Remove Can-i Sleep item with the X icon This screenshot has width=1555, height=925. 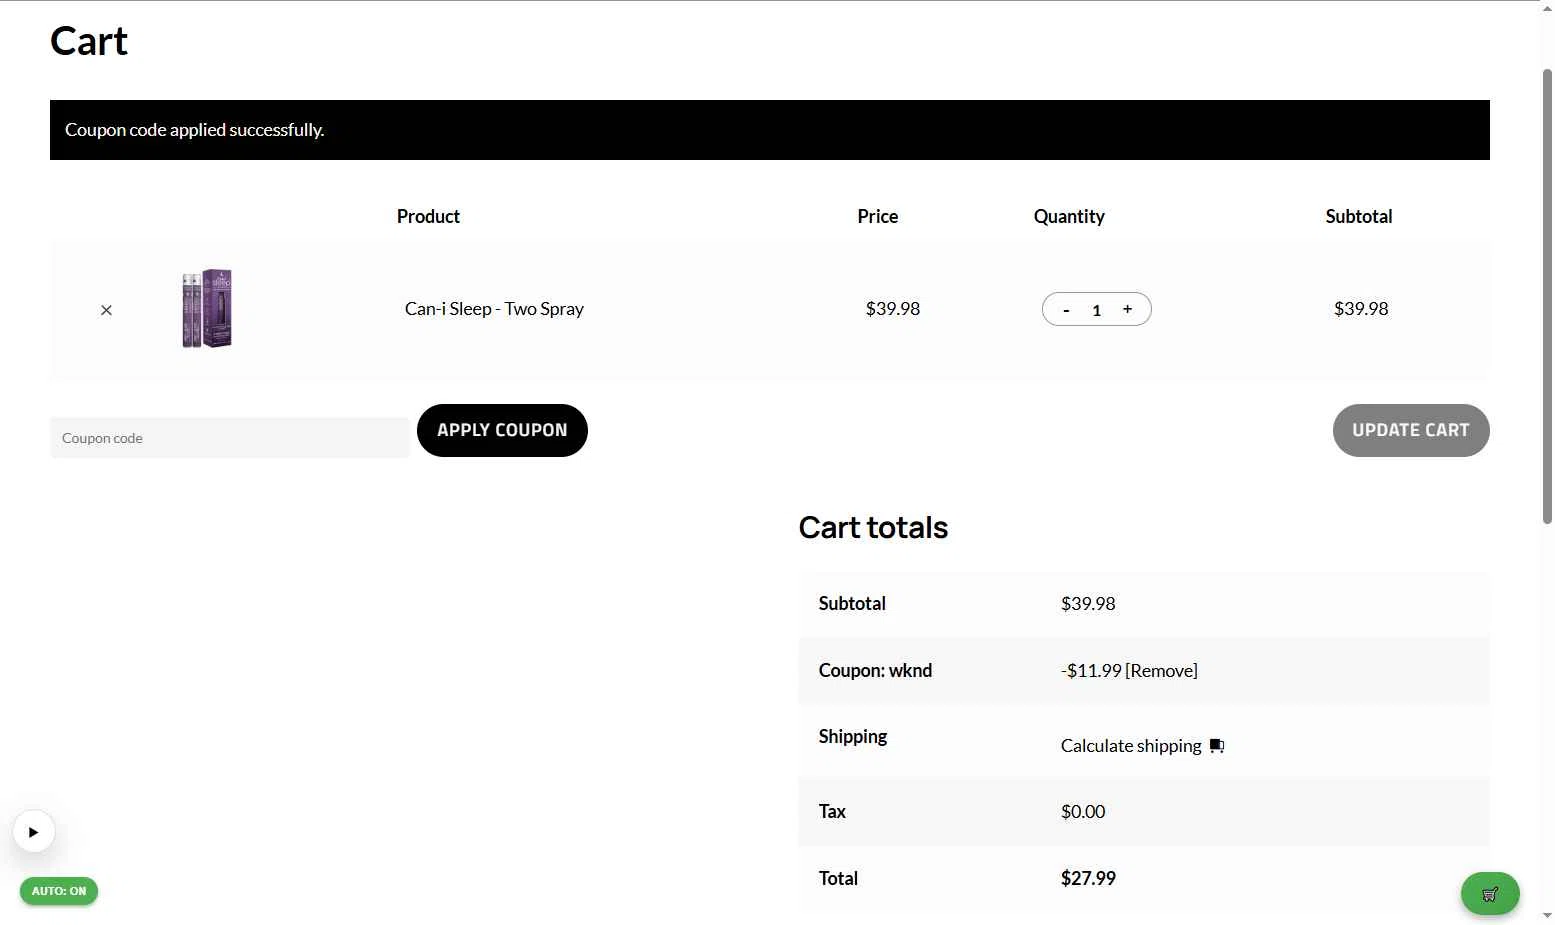pos(106,310)
